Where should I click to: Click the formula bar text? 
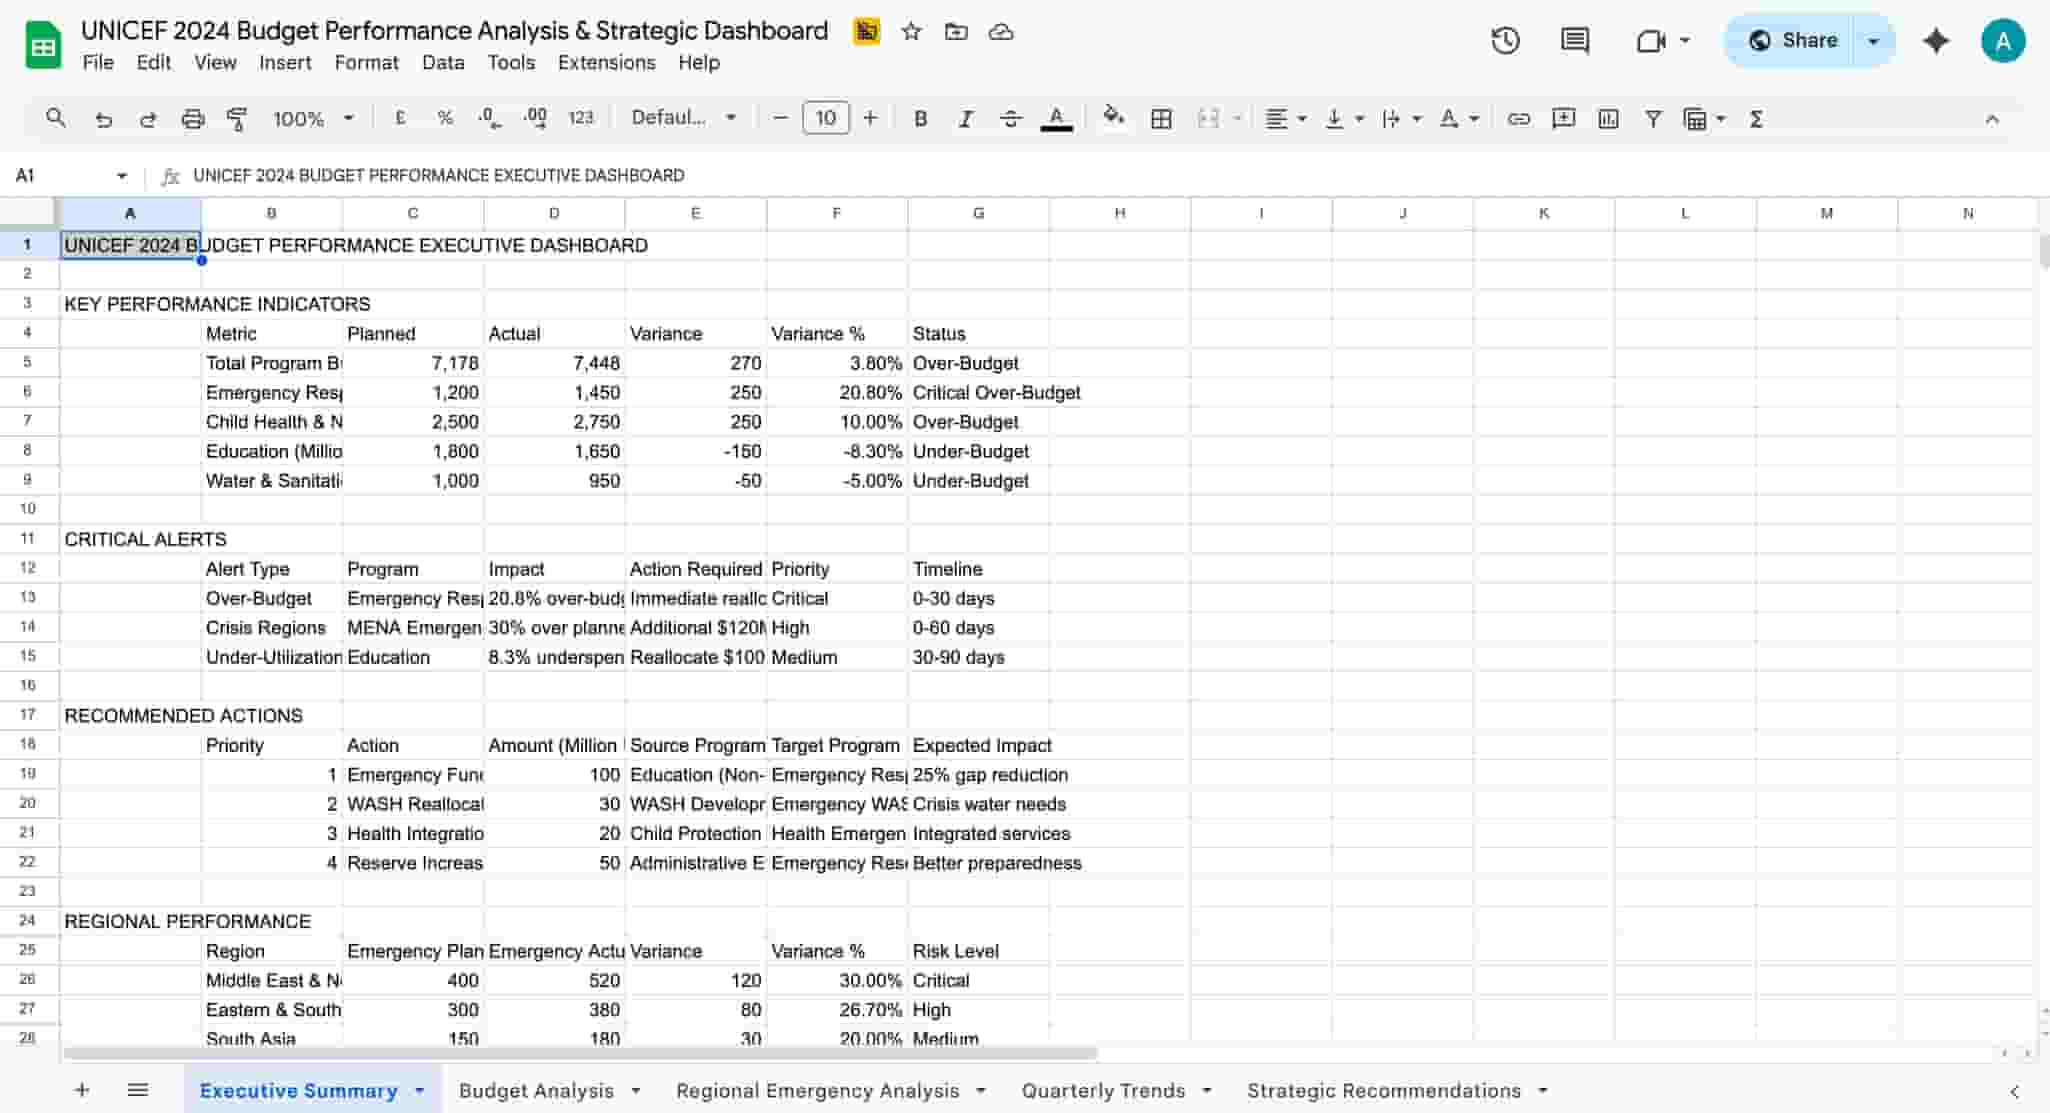(x=439, y=175)
